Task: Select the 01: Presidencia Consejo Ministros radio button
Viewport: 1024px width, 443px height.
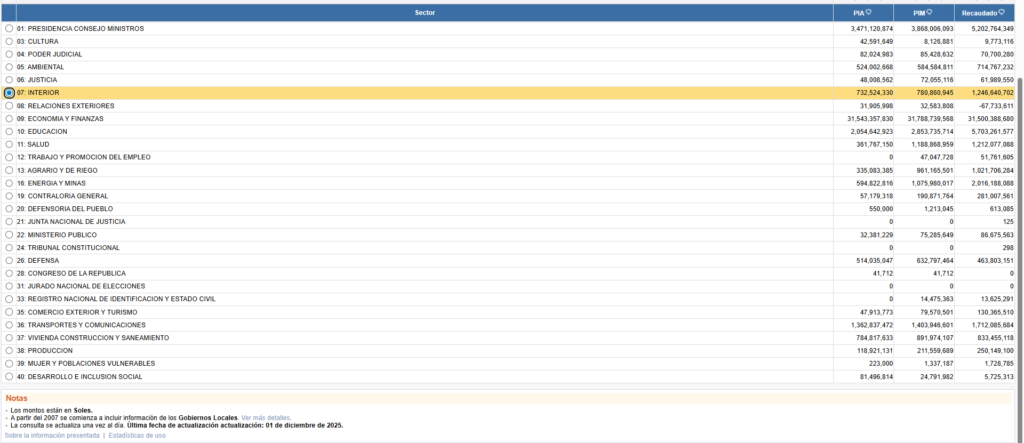Action: (x=9, y=29)
